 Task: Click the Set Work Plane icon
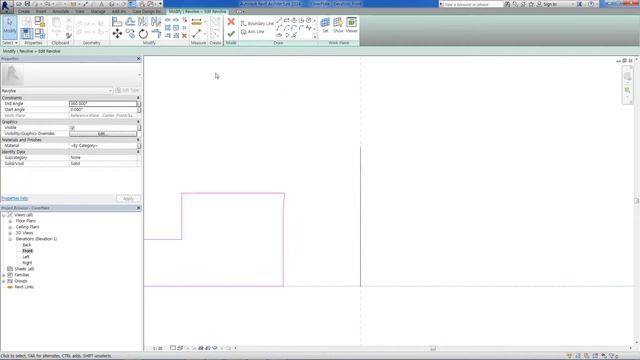(x=325, y=24)
